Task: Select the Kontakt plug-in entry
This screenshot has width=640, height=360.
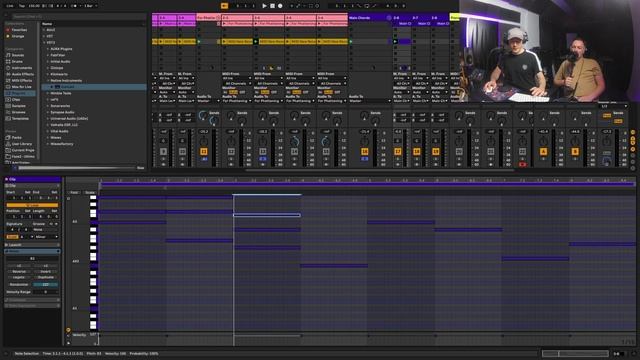Action: (x=94, y=87)
